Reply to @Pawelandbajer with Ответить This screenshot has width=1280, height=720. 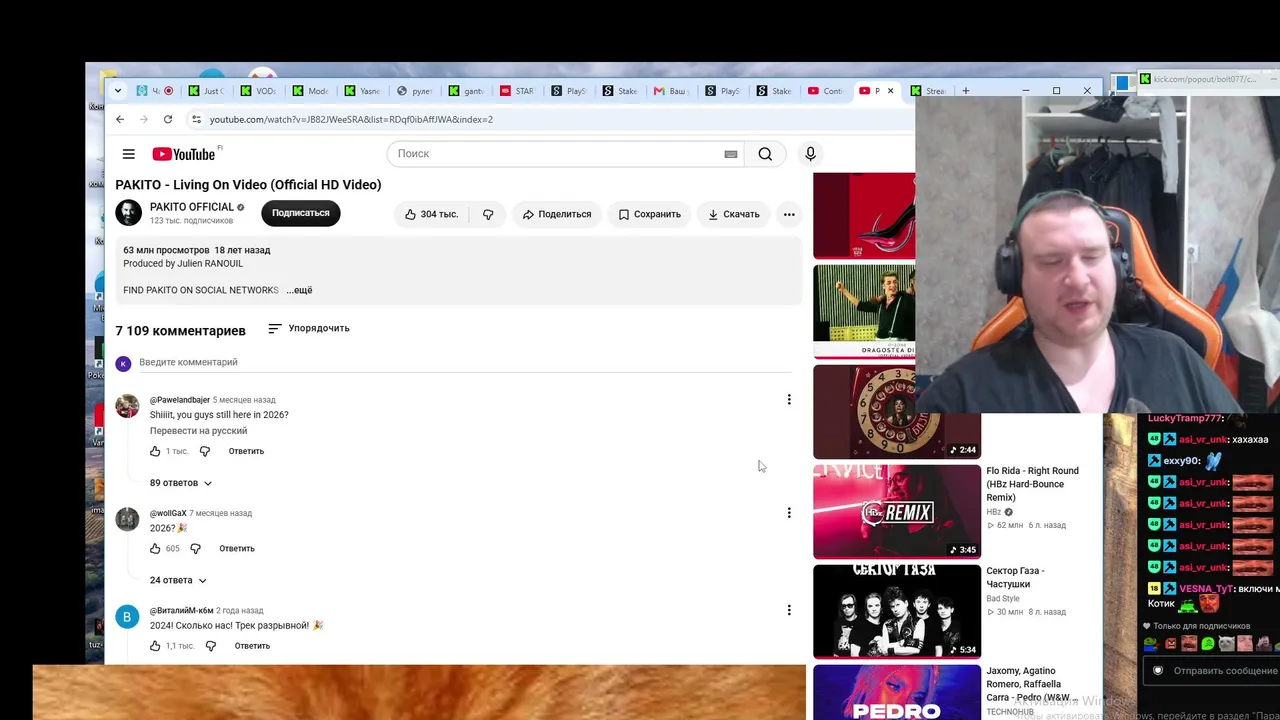point(246,451)
